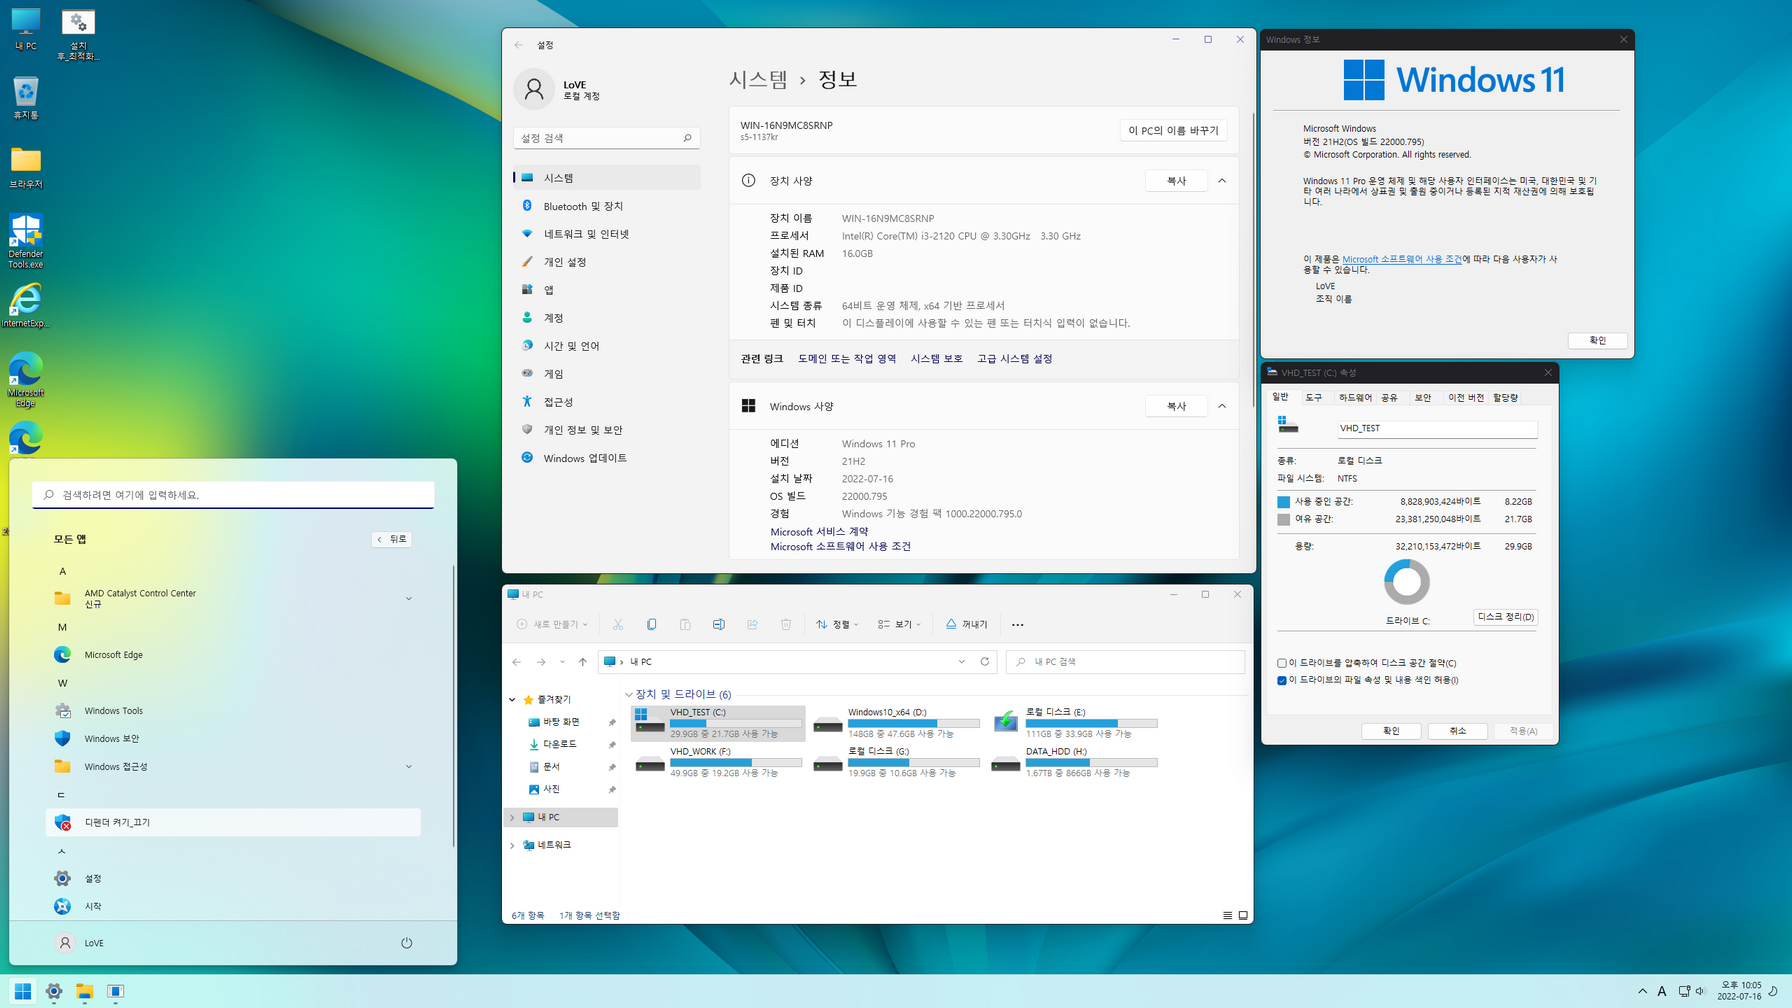This screenshot has height=1008, width=1792.
Task: Open the 보기 view dropdown
Action: 899,624
